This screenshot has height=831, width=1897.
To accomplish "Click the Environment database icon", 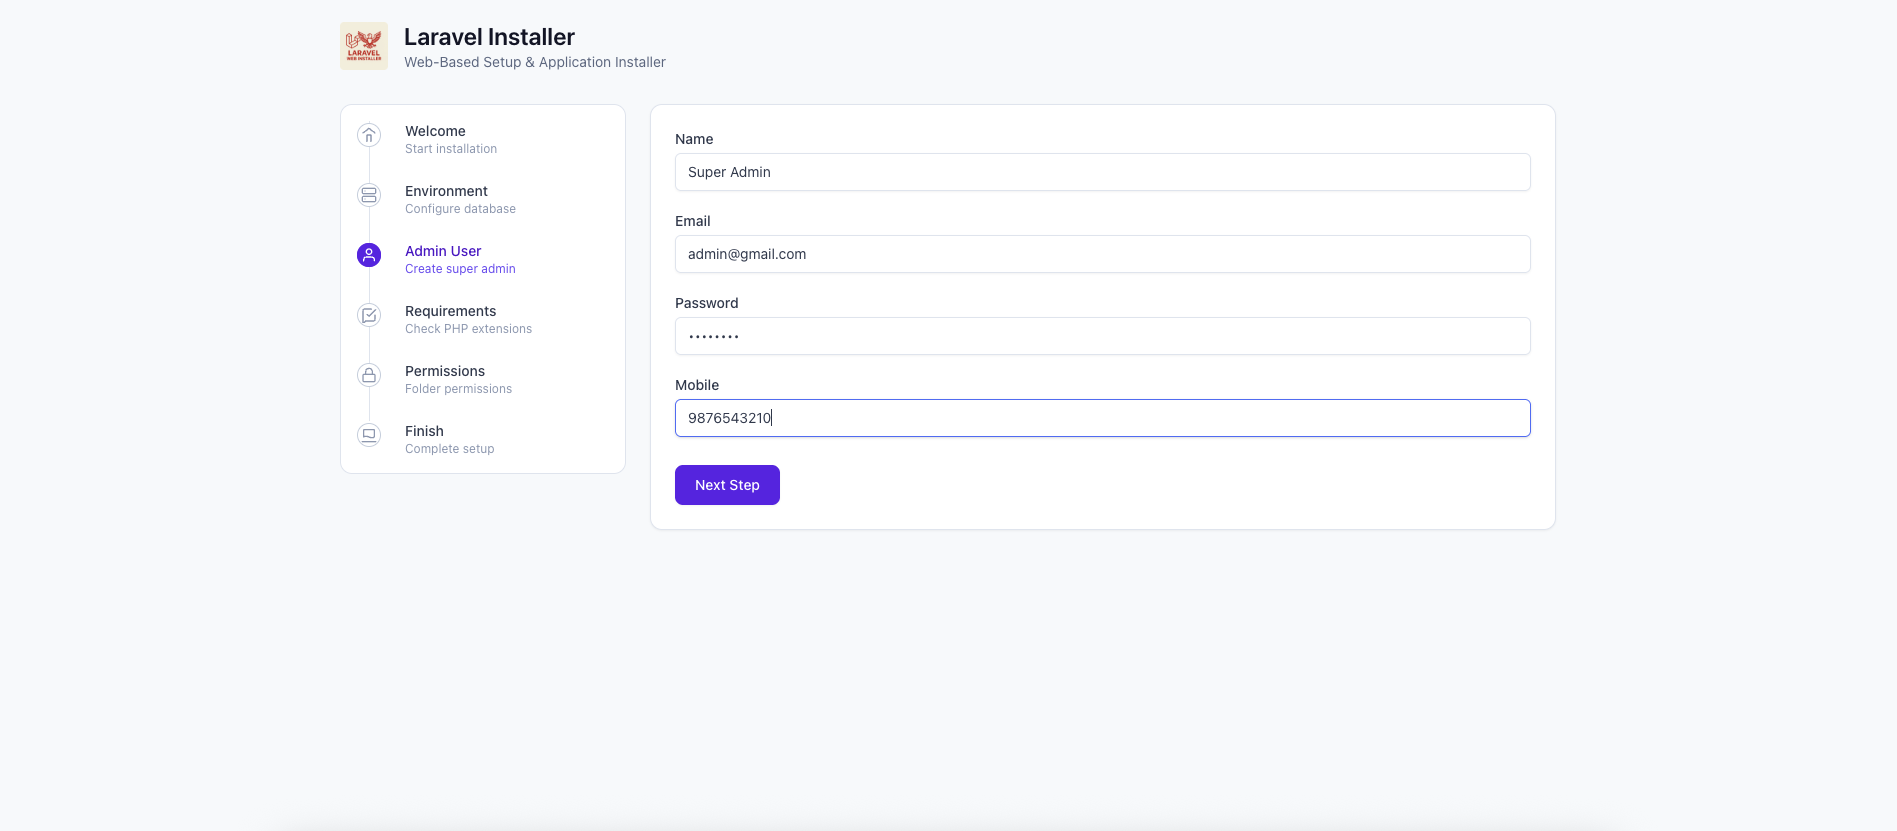I will pyautogui.click(x=368, y=195).
